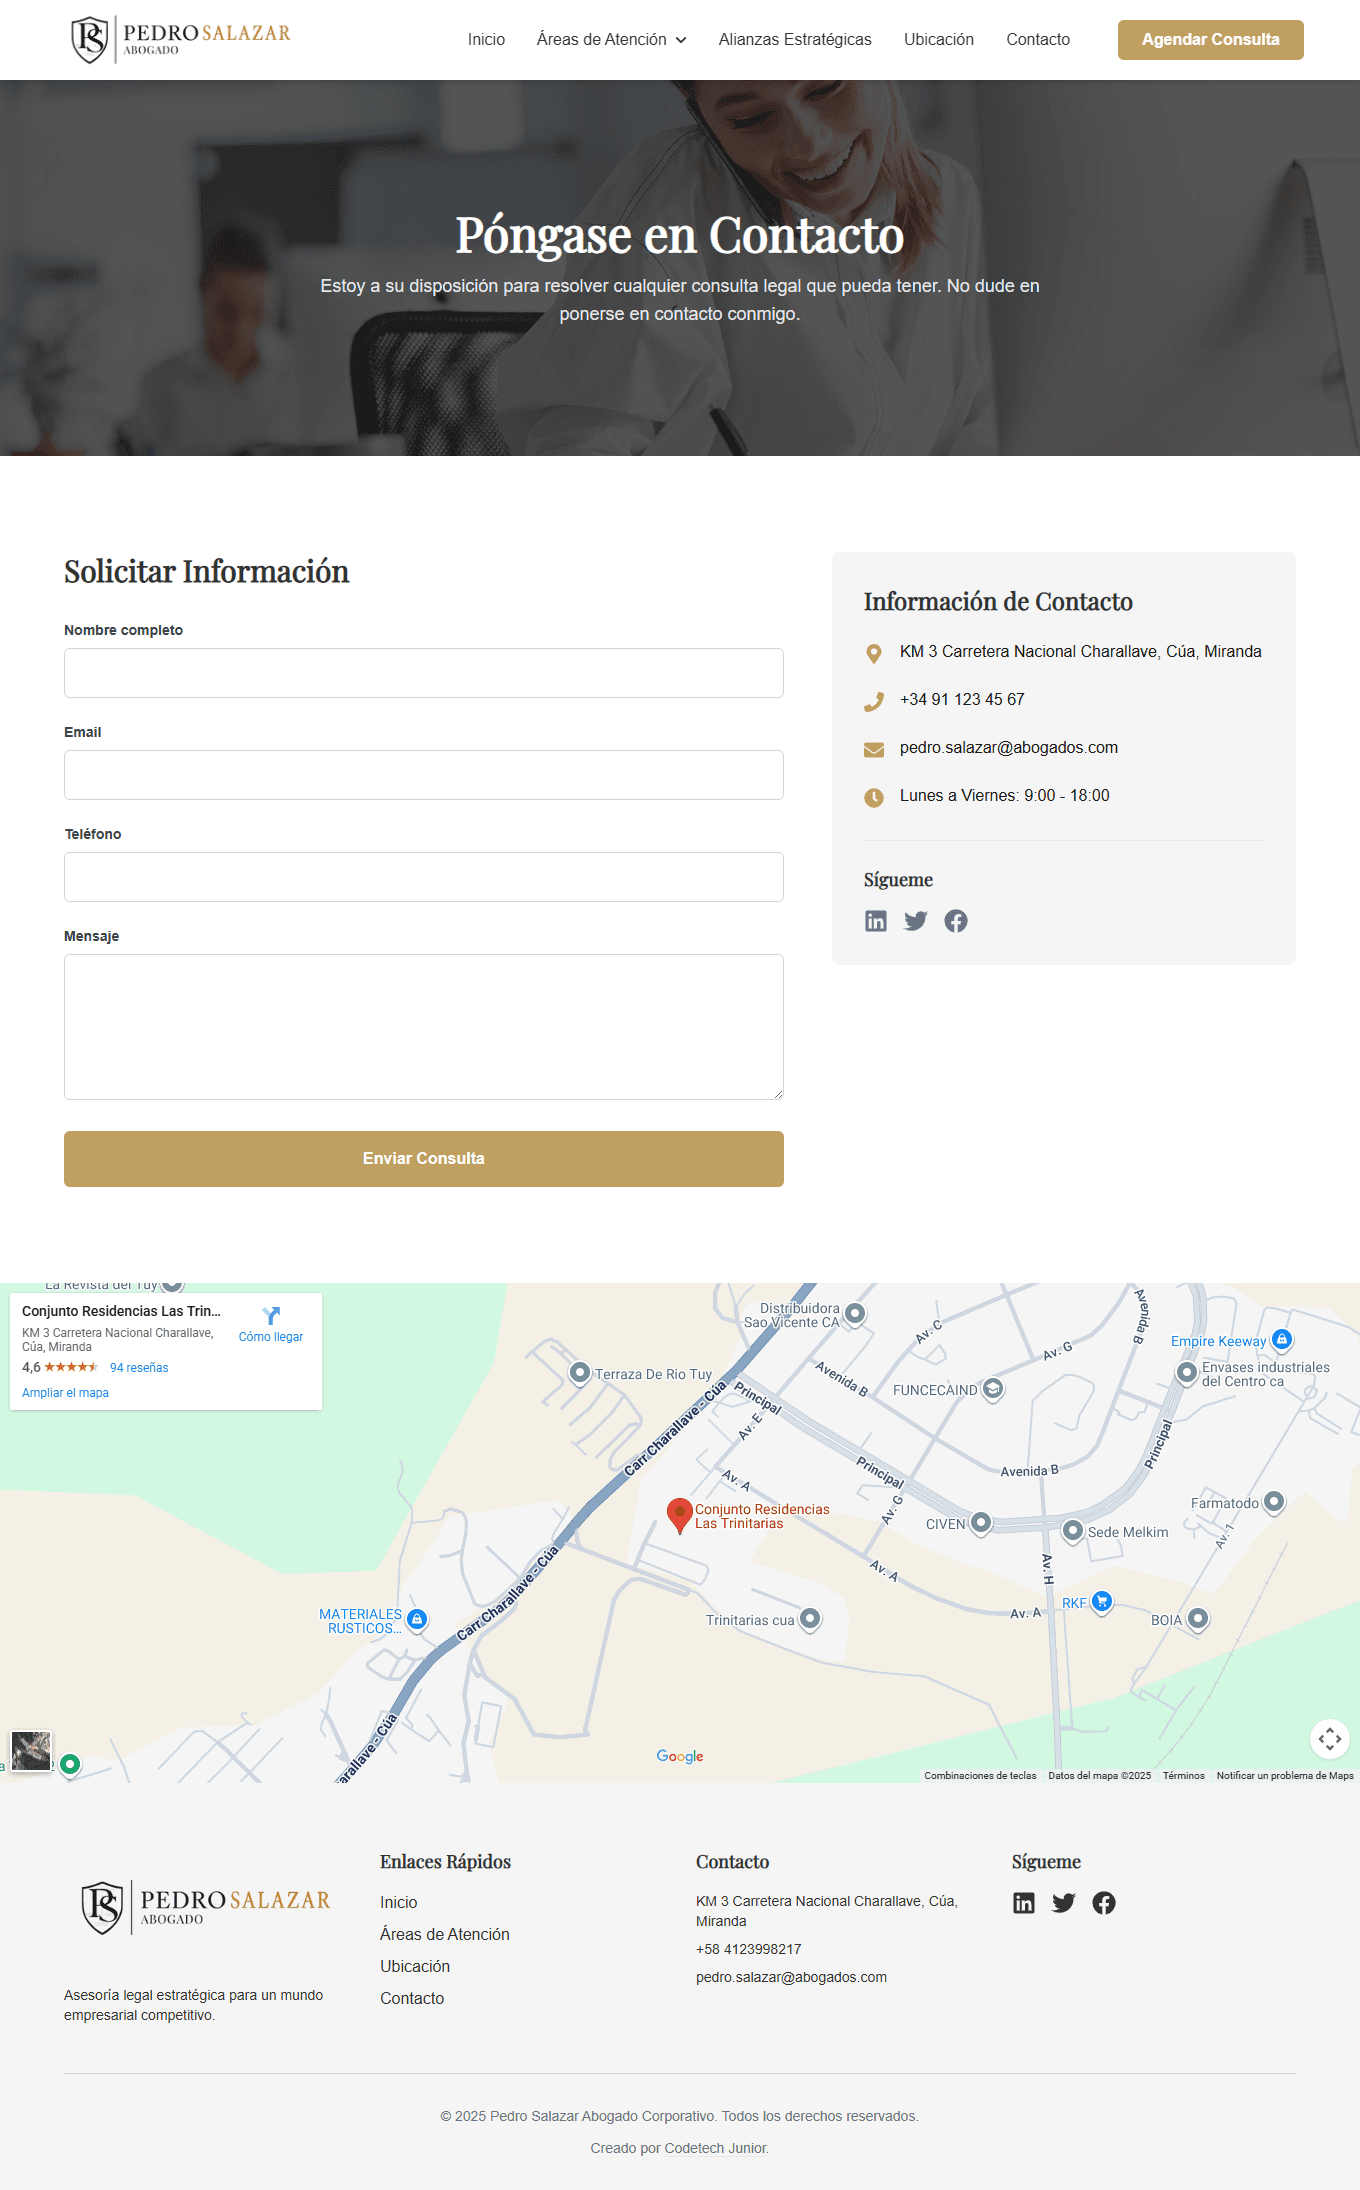Select the FUNCECAIND education marker
This screenshot has height=2190, width=1360.
pyautogui.click(x=993, y=1389)
